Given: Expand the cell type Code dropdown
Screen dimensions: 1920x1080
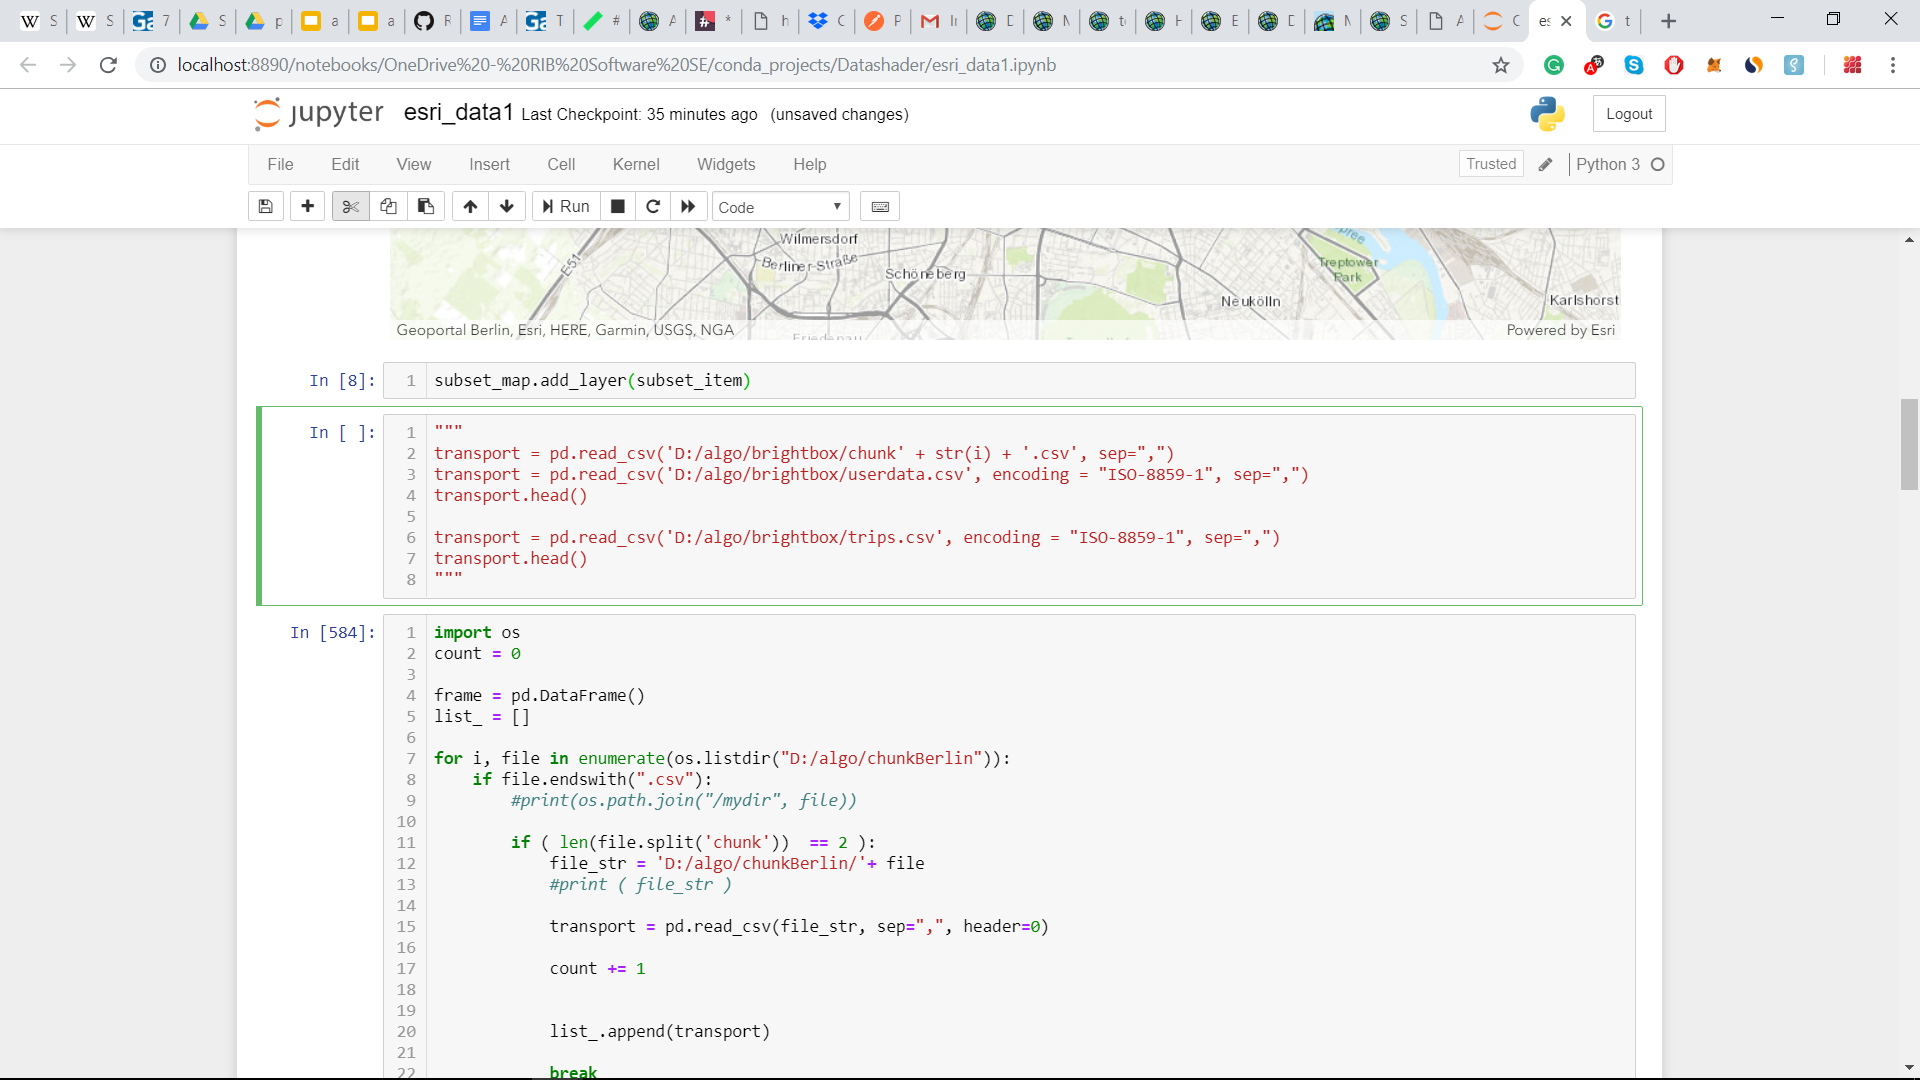Looking at the screenshot, I should [780, 207].
